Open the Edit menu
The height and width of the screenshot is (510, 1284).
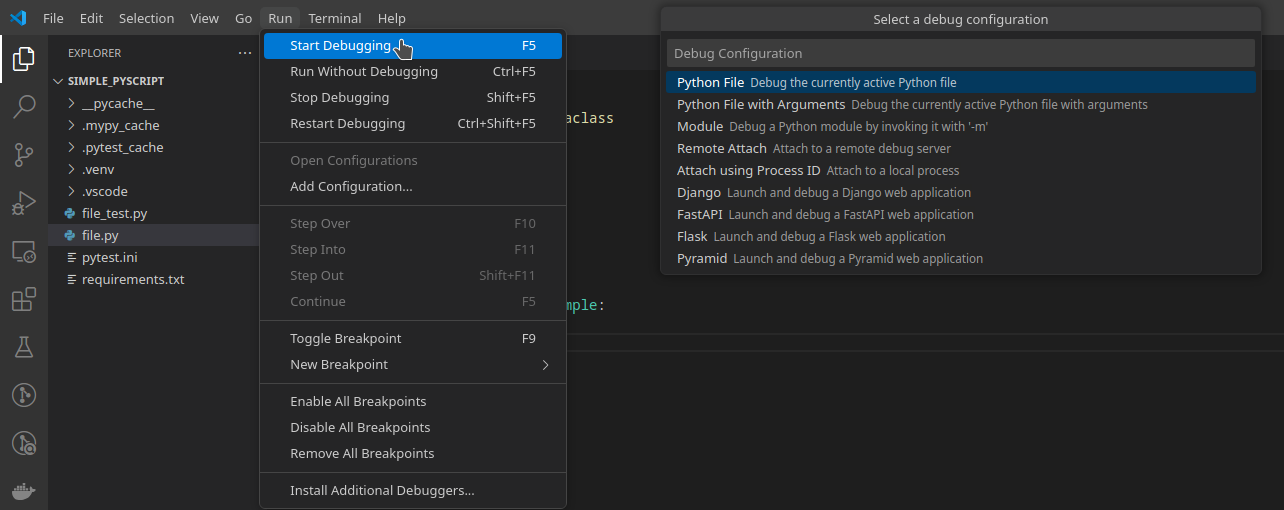coord(91,18)
